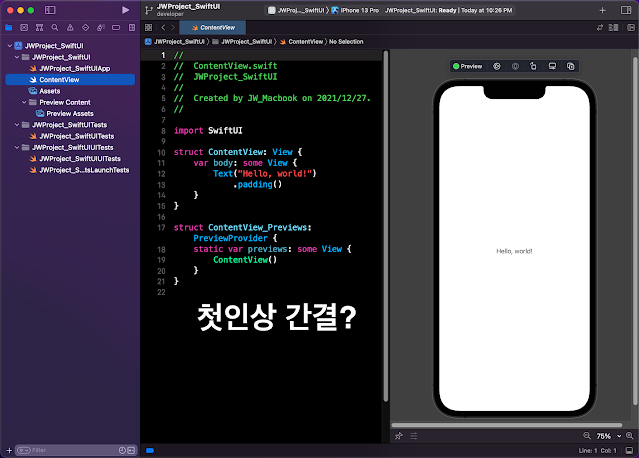Image resolution: width=639 pixels, height=458 pixels.
Task: Toggle the debug area at bottom right
Action: click(630, 450)
